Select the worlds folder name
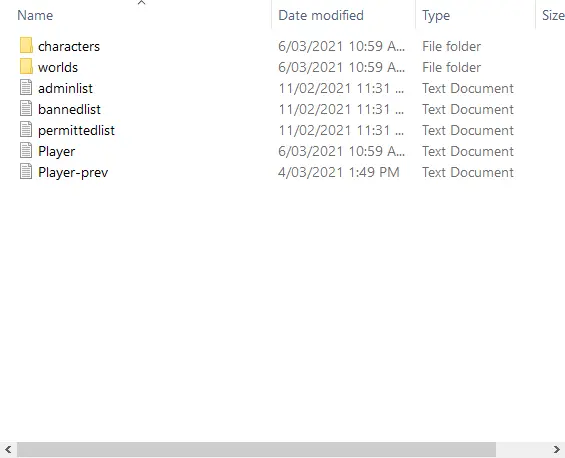Screen dimensions: 565x458 (58, 67)
